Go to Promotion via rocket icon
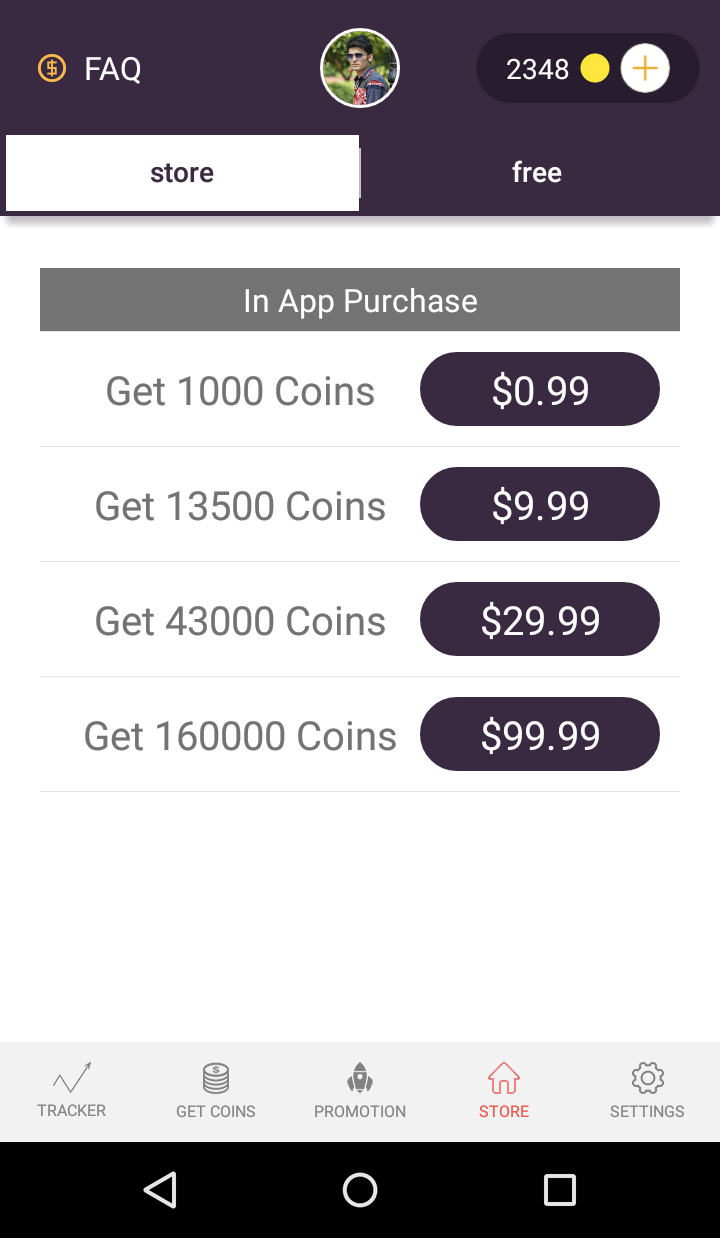 point(360,1091)
